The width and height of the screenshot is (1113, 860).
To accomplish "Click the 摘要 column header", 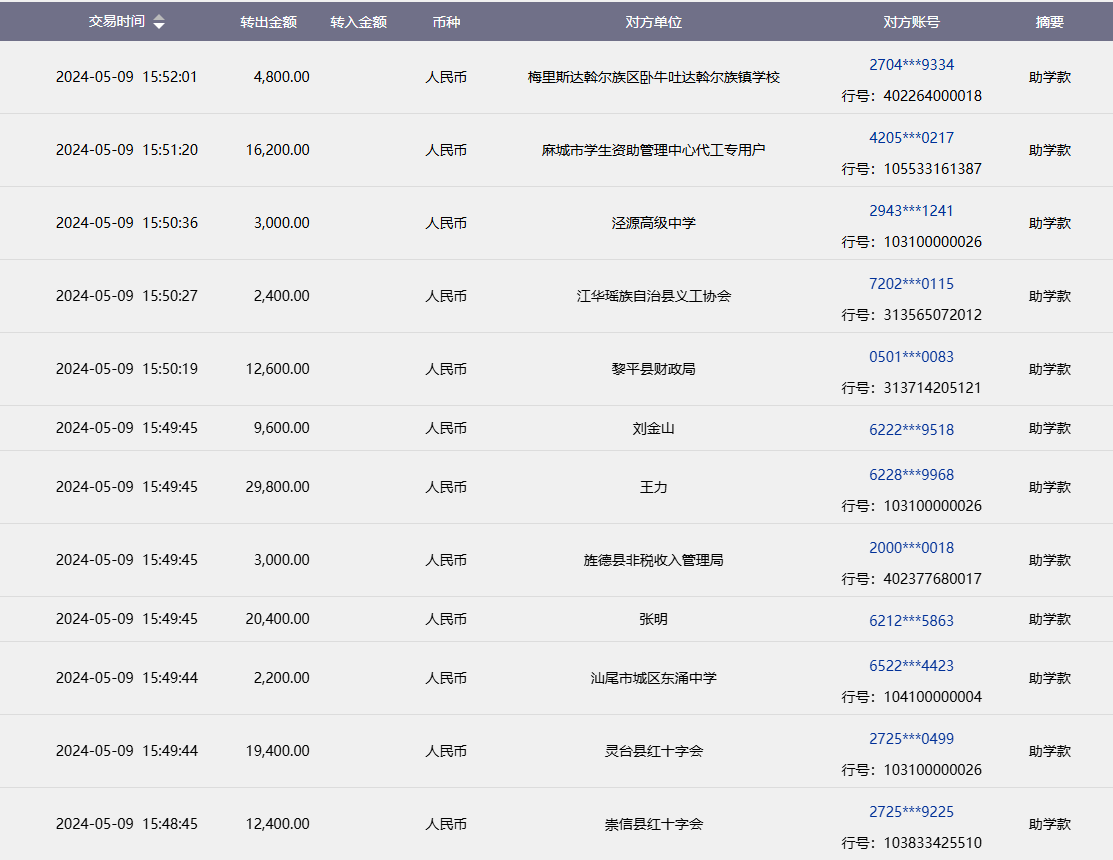I will click(x=1049, y=21).
